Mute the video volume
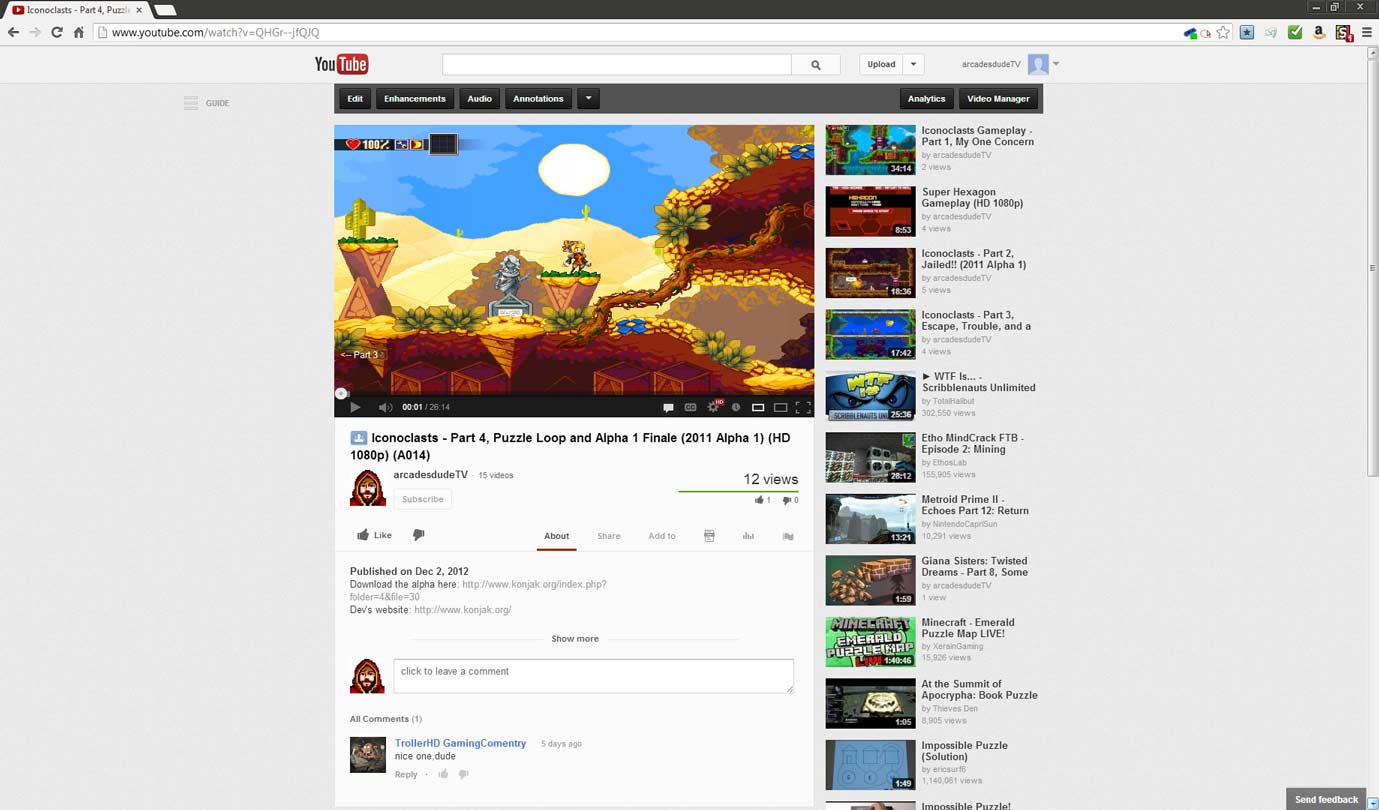 coord(385,407)
